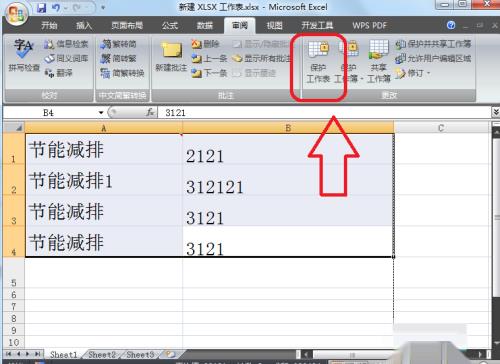Click the 翻译 translate tool
The image size is (500, 364).
59,73
